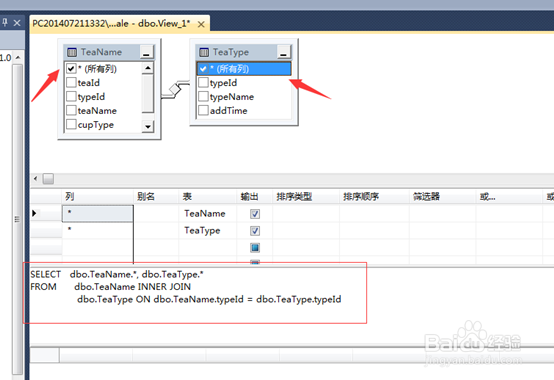This screenshot has width=554, height=380.
Task: Toggle output checkbox for TeaType row
Action: coord(255,231)
